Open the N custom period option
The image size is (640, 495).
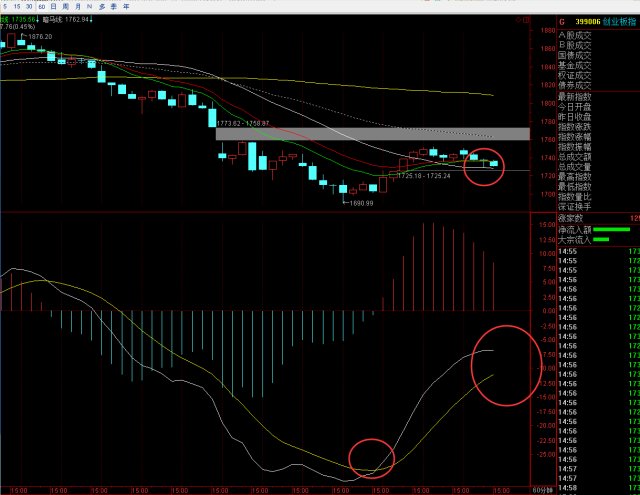87,5
